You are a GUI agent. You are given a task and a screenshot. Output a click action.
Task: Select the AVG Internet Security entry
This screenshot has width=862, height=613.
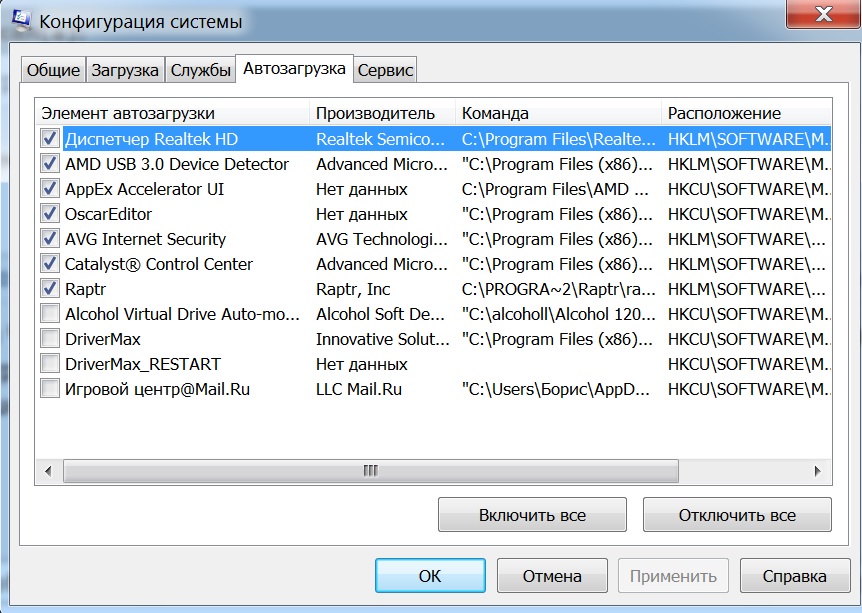coord(145,239)
